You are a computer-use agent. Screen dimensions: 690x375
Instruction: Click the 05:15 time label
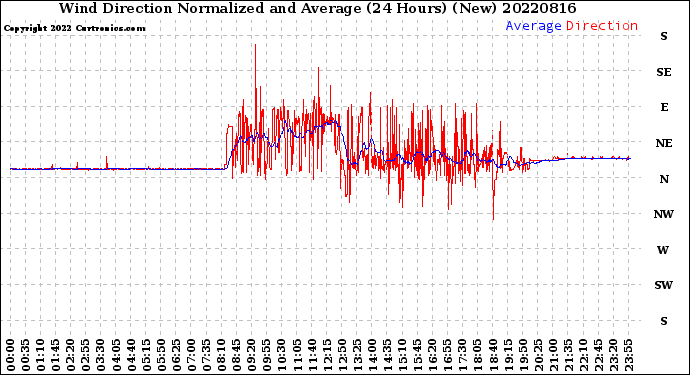[x=146, y=355]
